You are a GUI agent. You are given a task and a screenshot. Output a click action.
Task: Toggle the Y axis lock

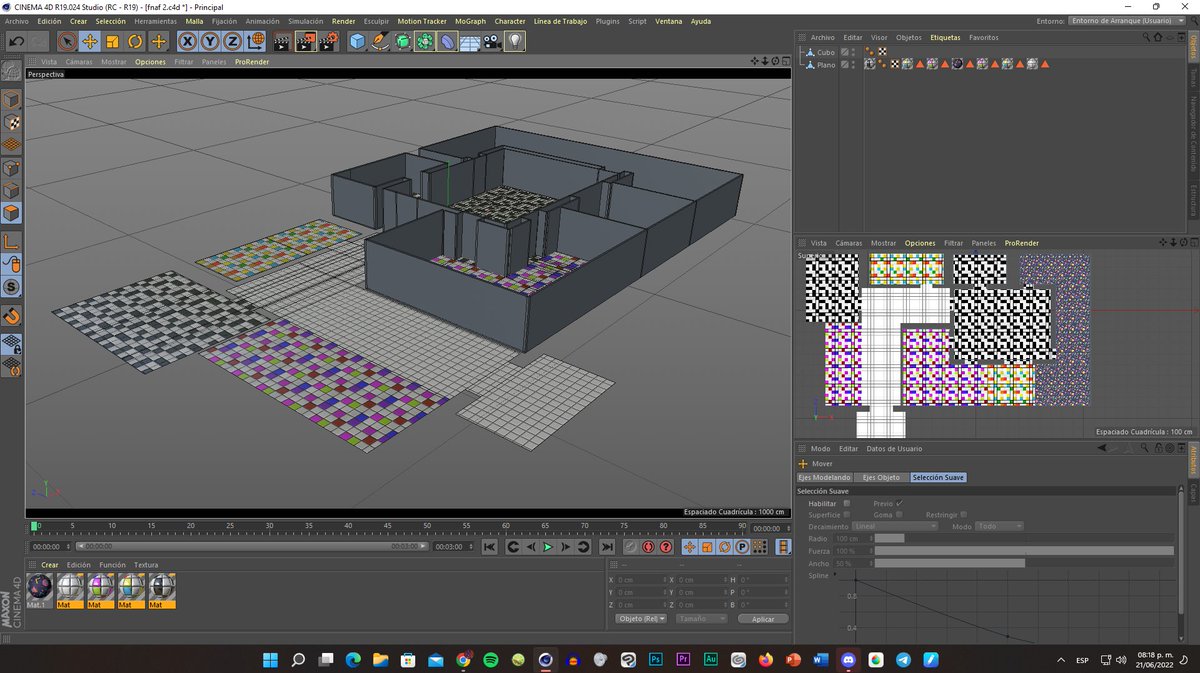pyautogui.click(x=210, y=41)
